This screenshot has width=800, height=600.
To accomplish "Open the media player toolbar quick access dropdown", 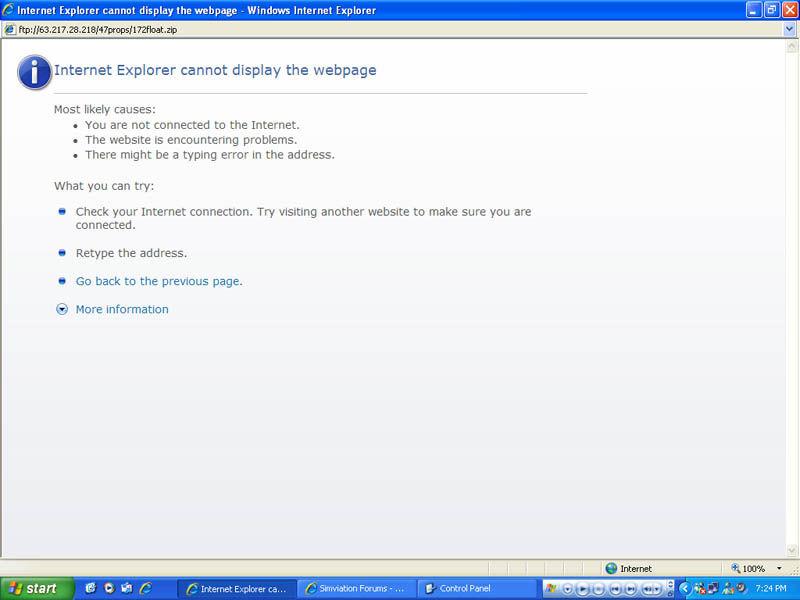I will click(568, 589).
